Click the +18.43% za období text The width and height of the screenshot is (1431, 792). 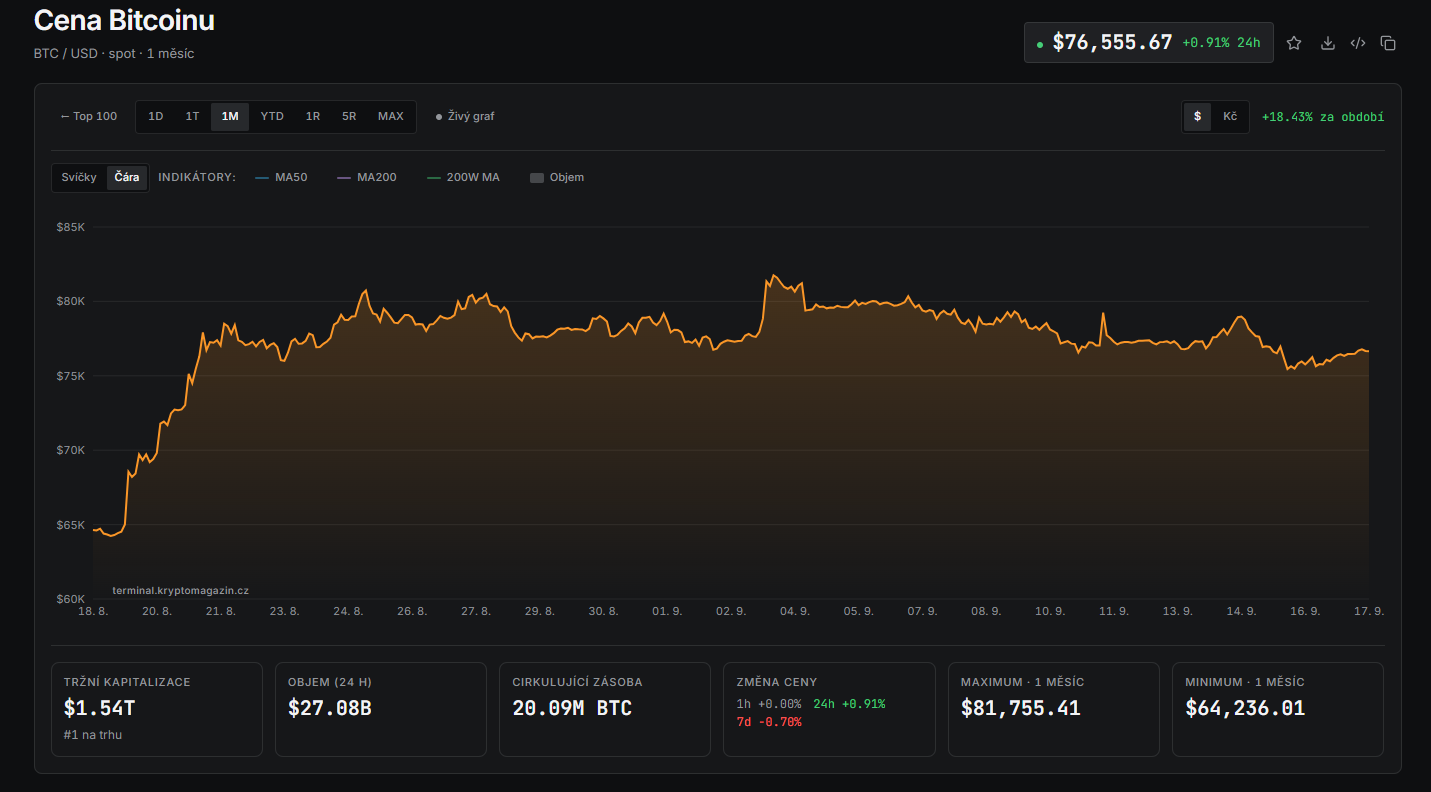coord(1323,117)
